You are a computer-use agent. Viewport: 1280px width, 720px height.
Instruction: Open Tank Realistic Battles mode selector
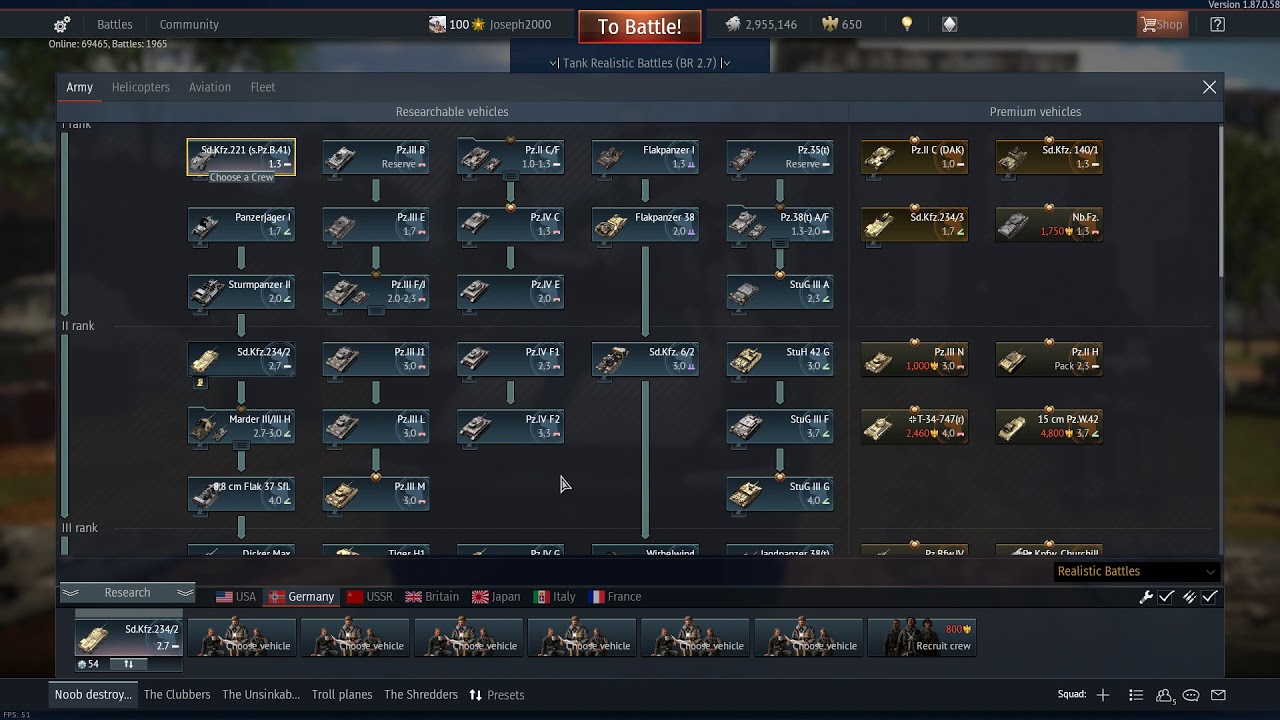coord(640,63)
